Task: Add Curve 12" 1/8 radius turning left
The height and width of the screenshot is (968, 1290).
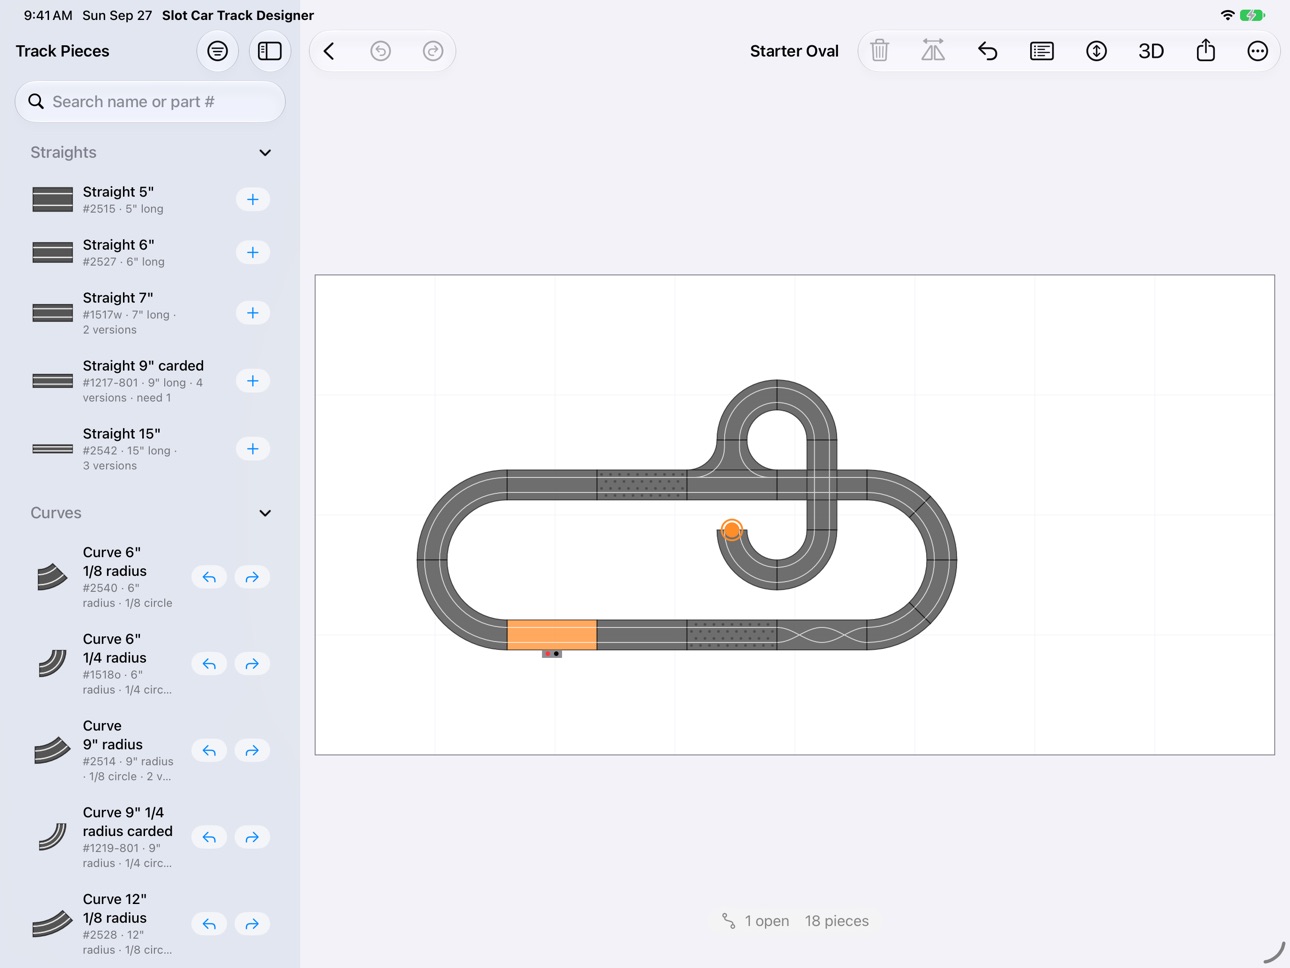Action: click(209, 924)
